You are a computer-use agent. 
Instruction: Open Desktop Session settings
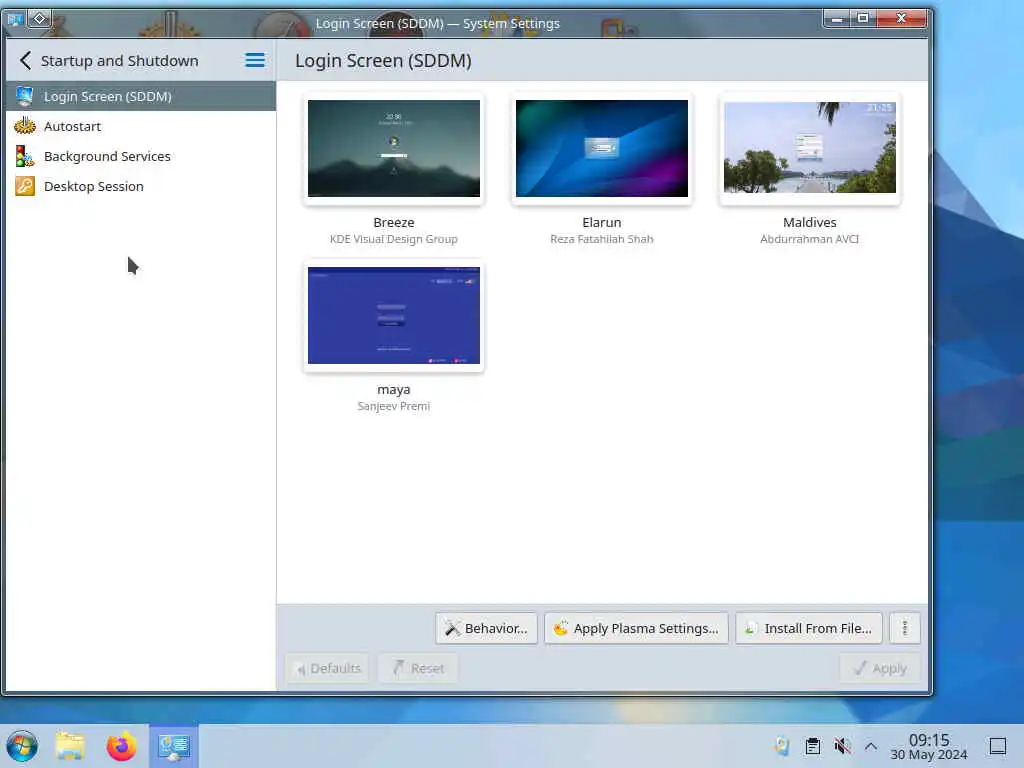[x=140, y=186]
